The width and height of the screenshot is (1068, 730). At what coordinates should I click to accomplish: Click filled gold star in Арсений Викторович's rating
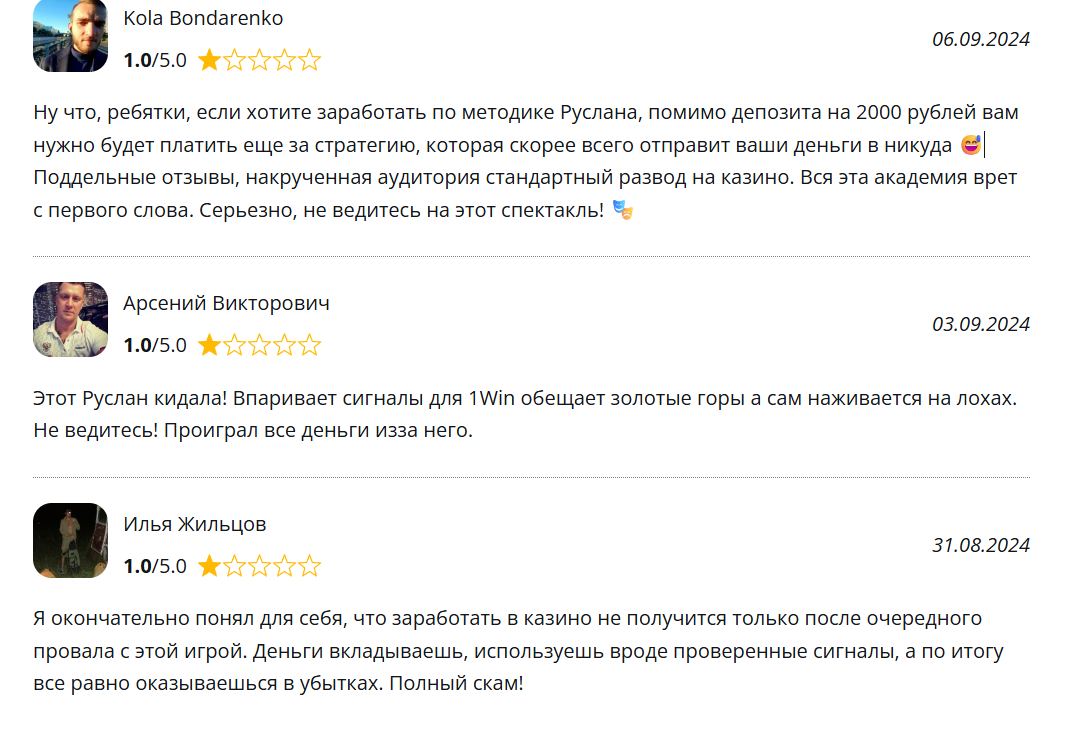(210, 346)
